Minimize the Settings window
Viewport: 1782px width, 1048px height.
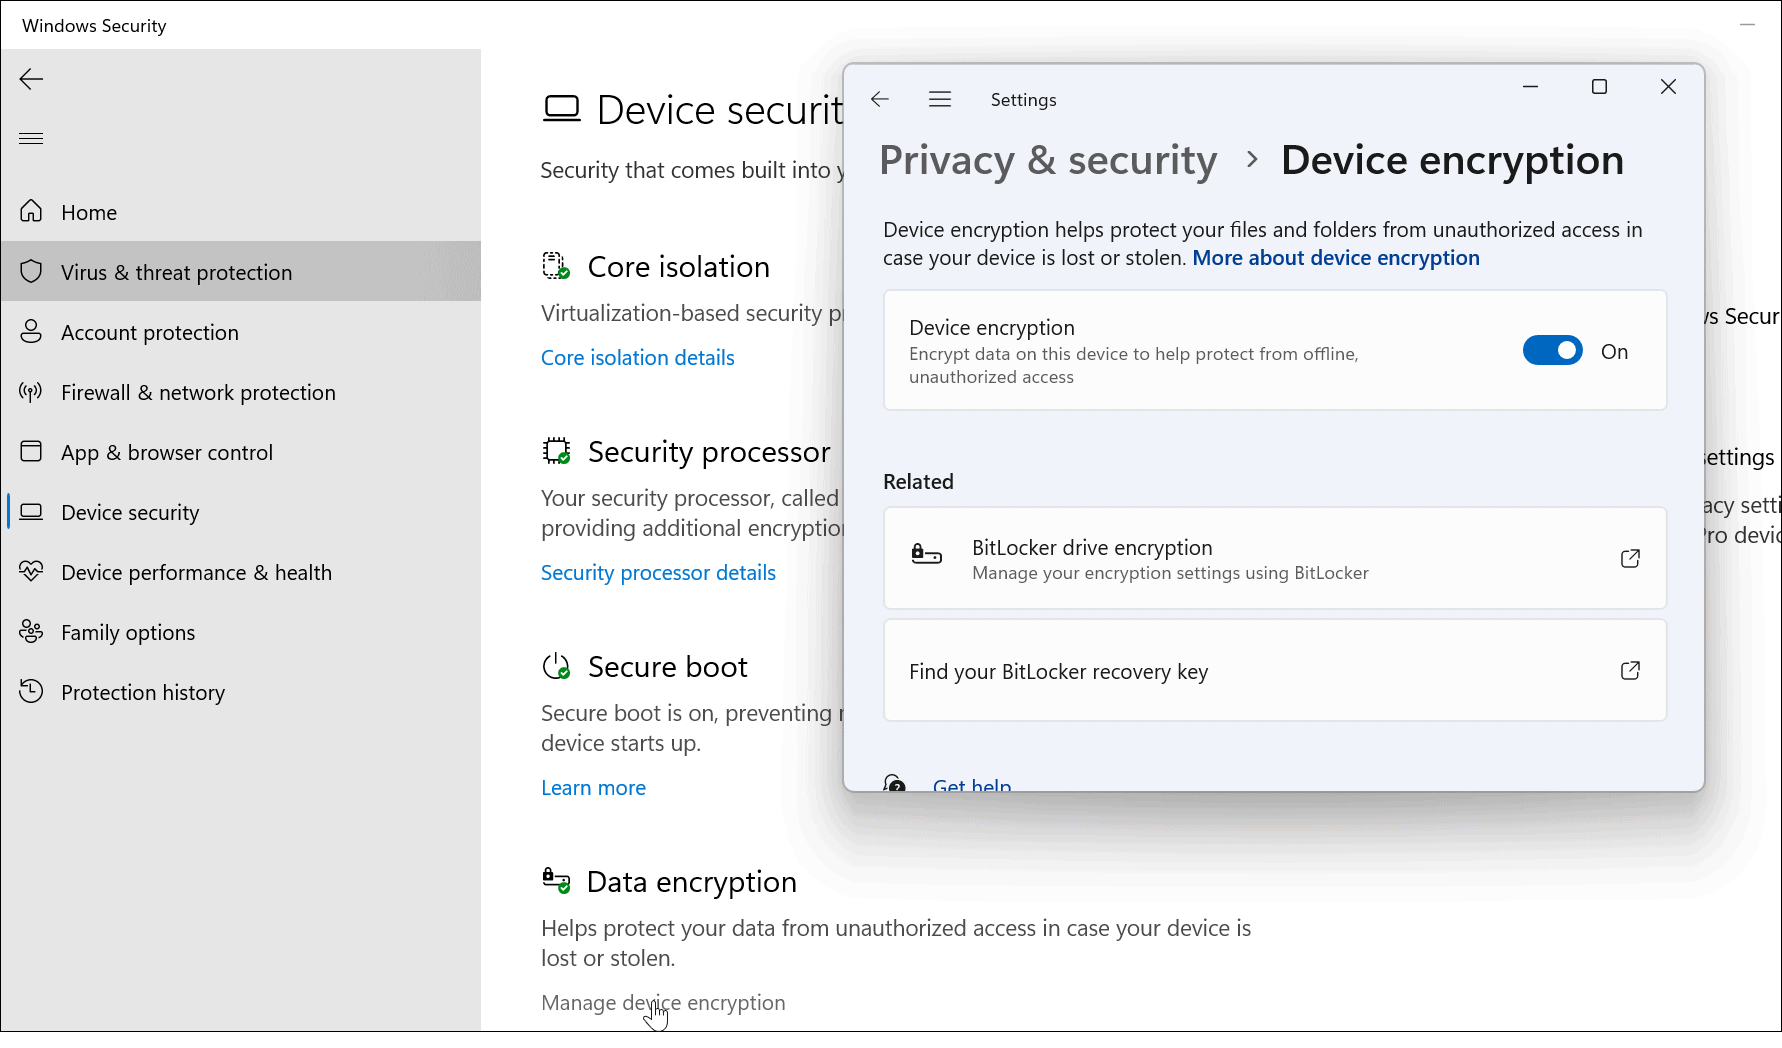[1530, 87]
